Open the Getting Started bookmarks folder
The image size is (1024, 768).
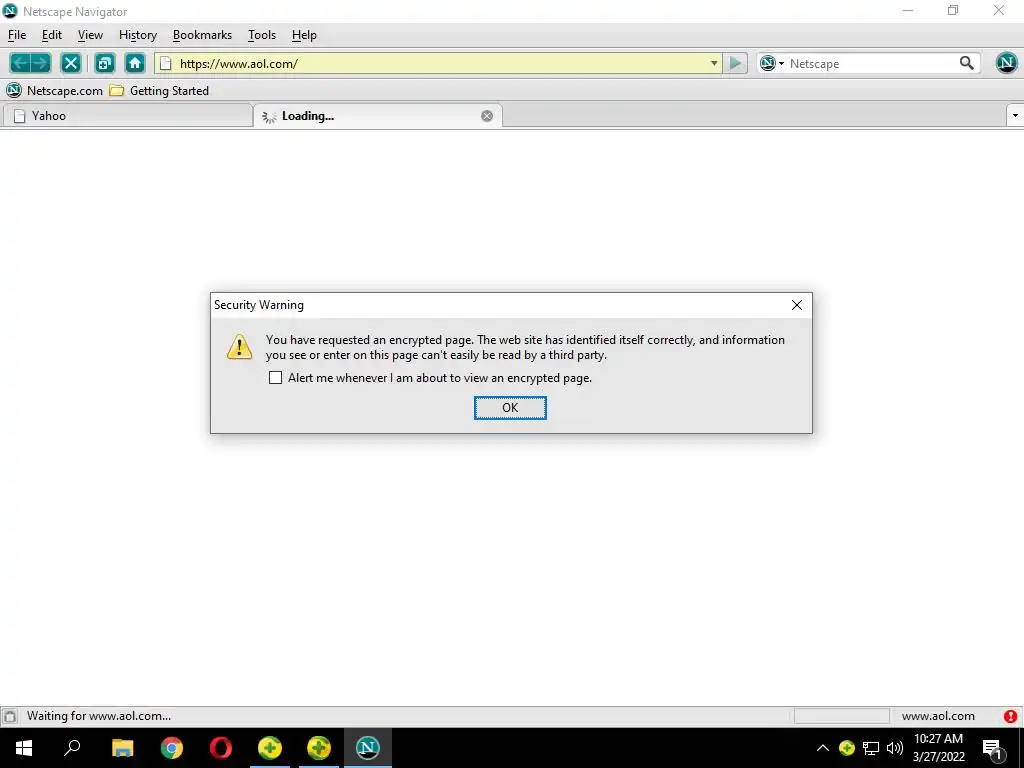coord(159,91)
